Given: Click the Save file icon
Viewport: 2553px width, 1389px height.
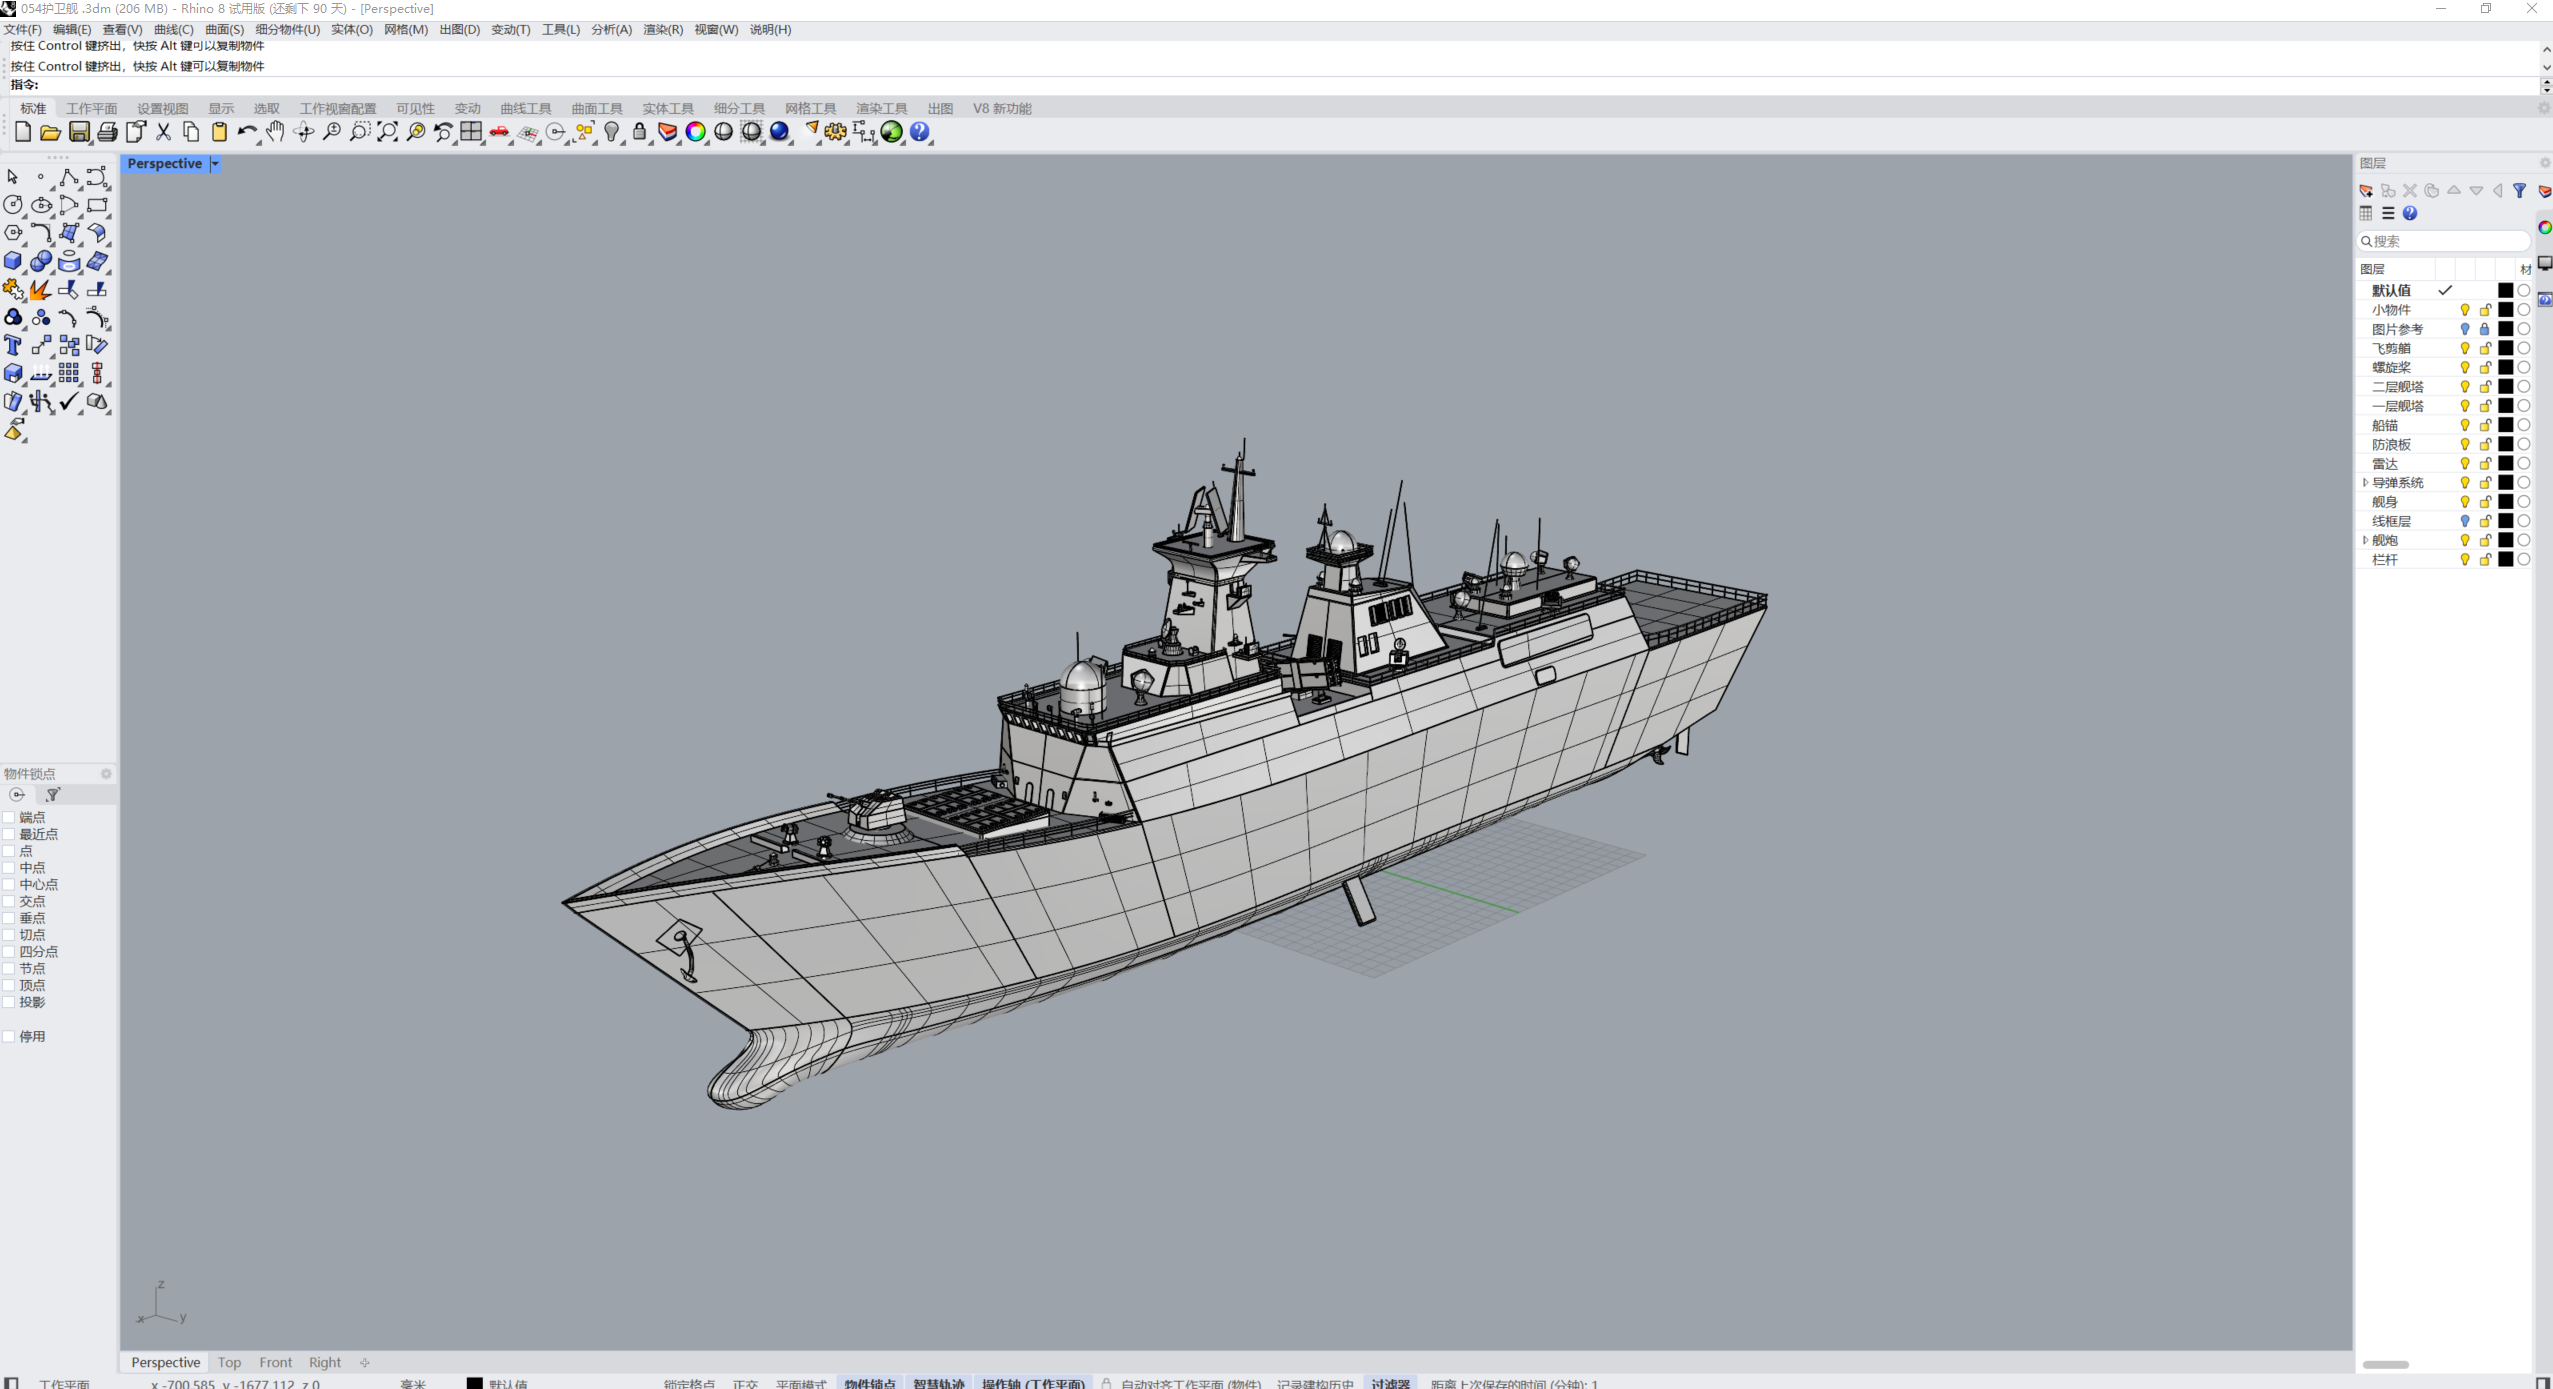Looking at the screenshot, I should (x=79, y=132).
